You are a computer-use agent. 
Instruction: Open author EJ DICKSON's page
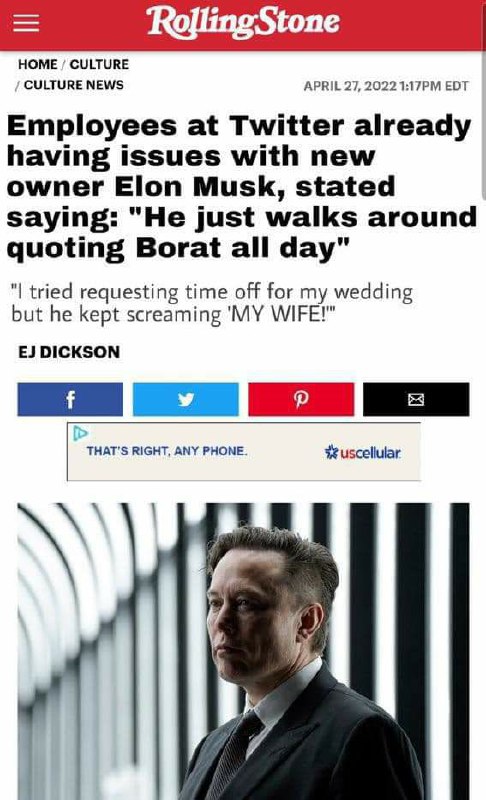coord(69,352)
